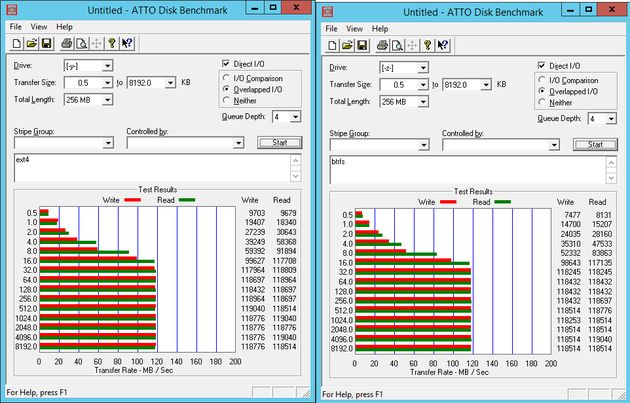This screenshot has height=403, width=630.
Task: Click New file icon in ext4 (left) window
Action: [x=17, y=43]
